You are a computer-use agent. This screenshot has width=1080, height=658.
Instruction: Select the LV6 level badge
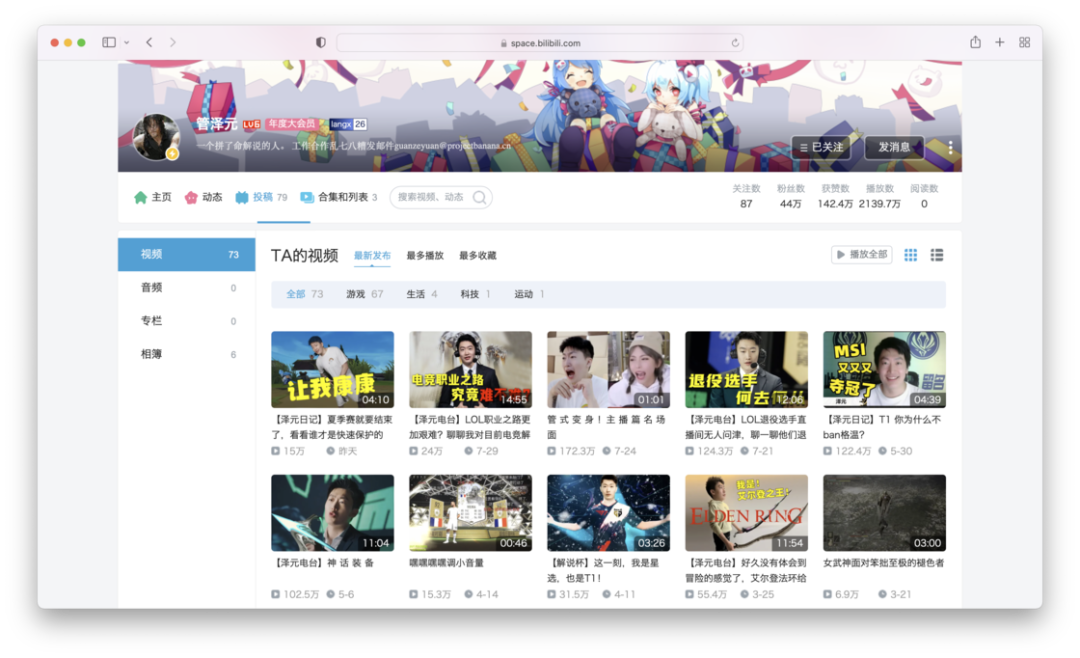coord(251,124)
